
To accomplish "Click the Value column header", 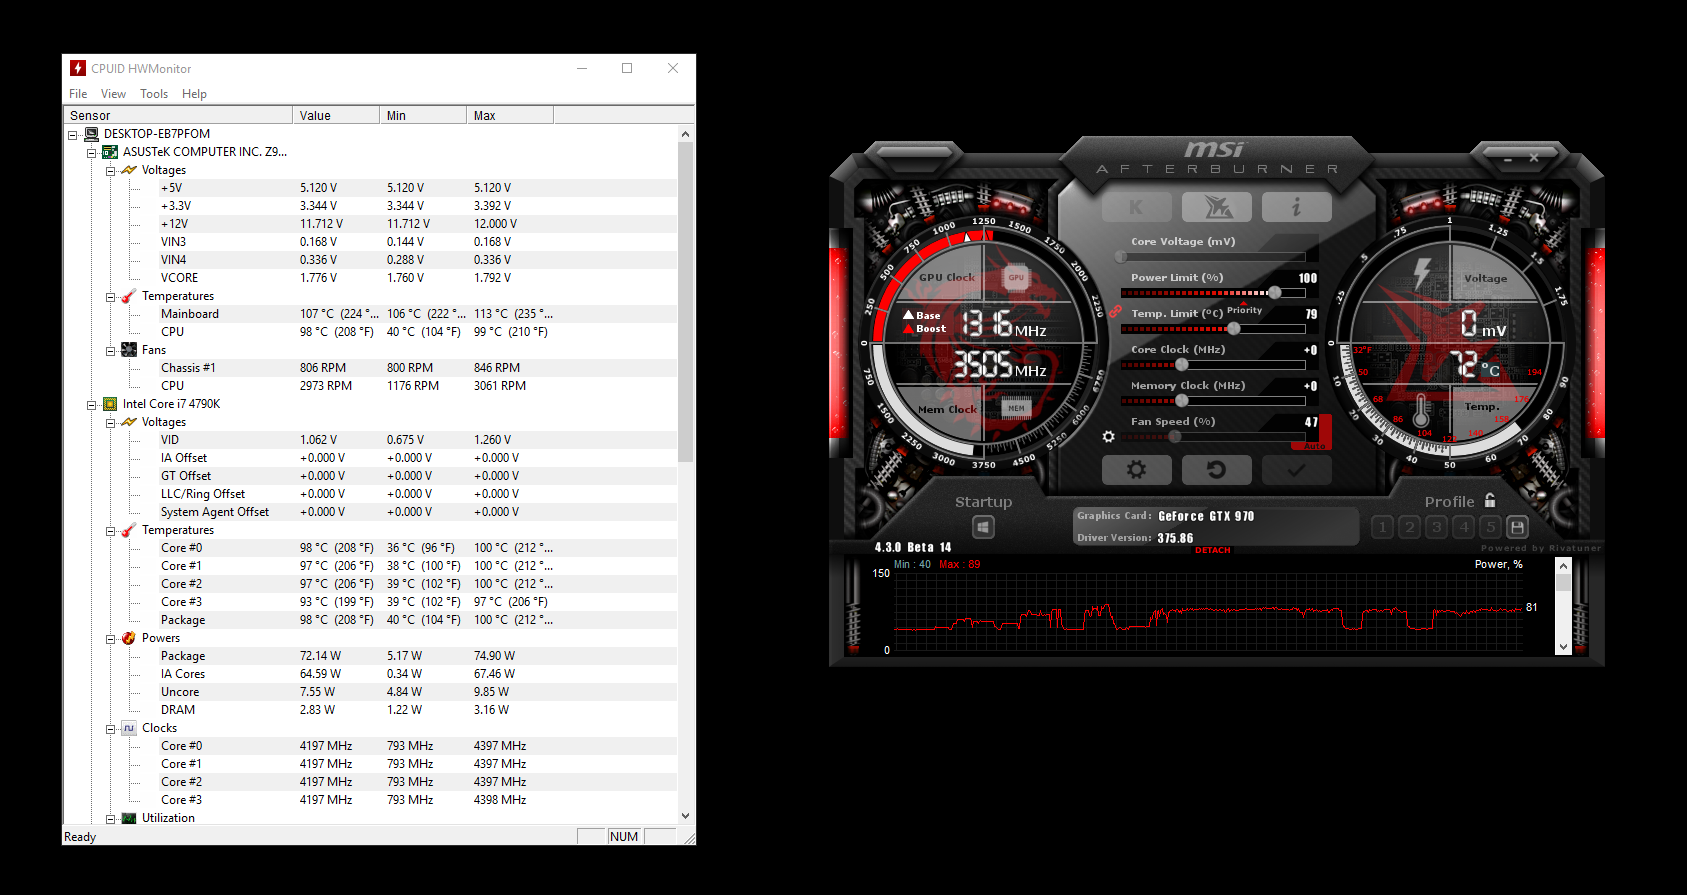I will pyautogui.click(x=336, y=115).
